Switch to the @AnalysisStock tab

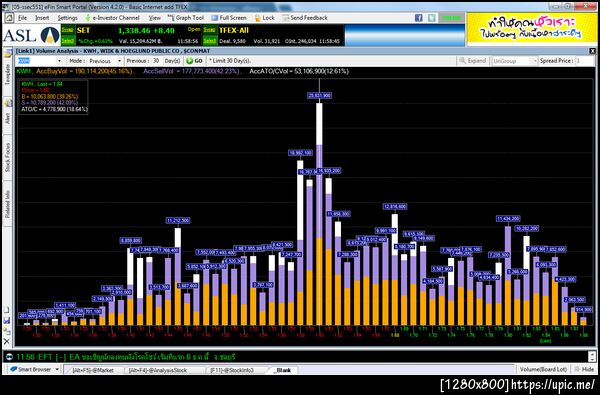[158, 371]
